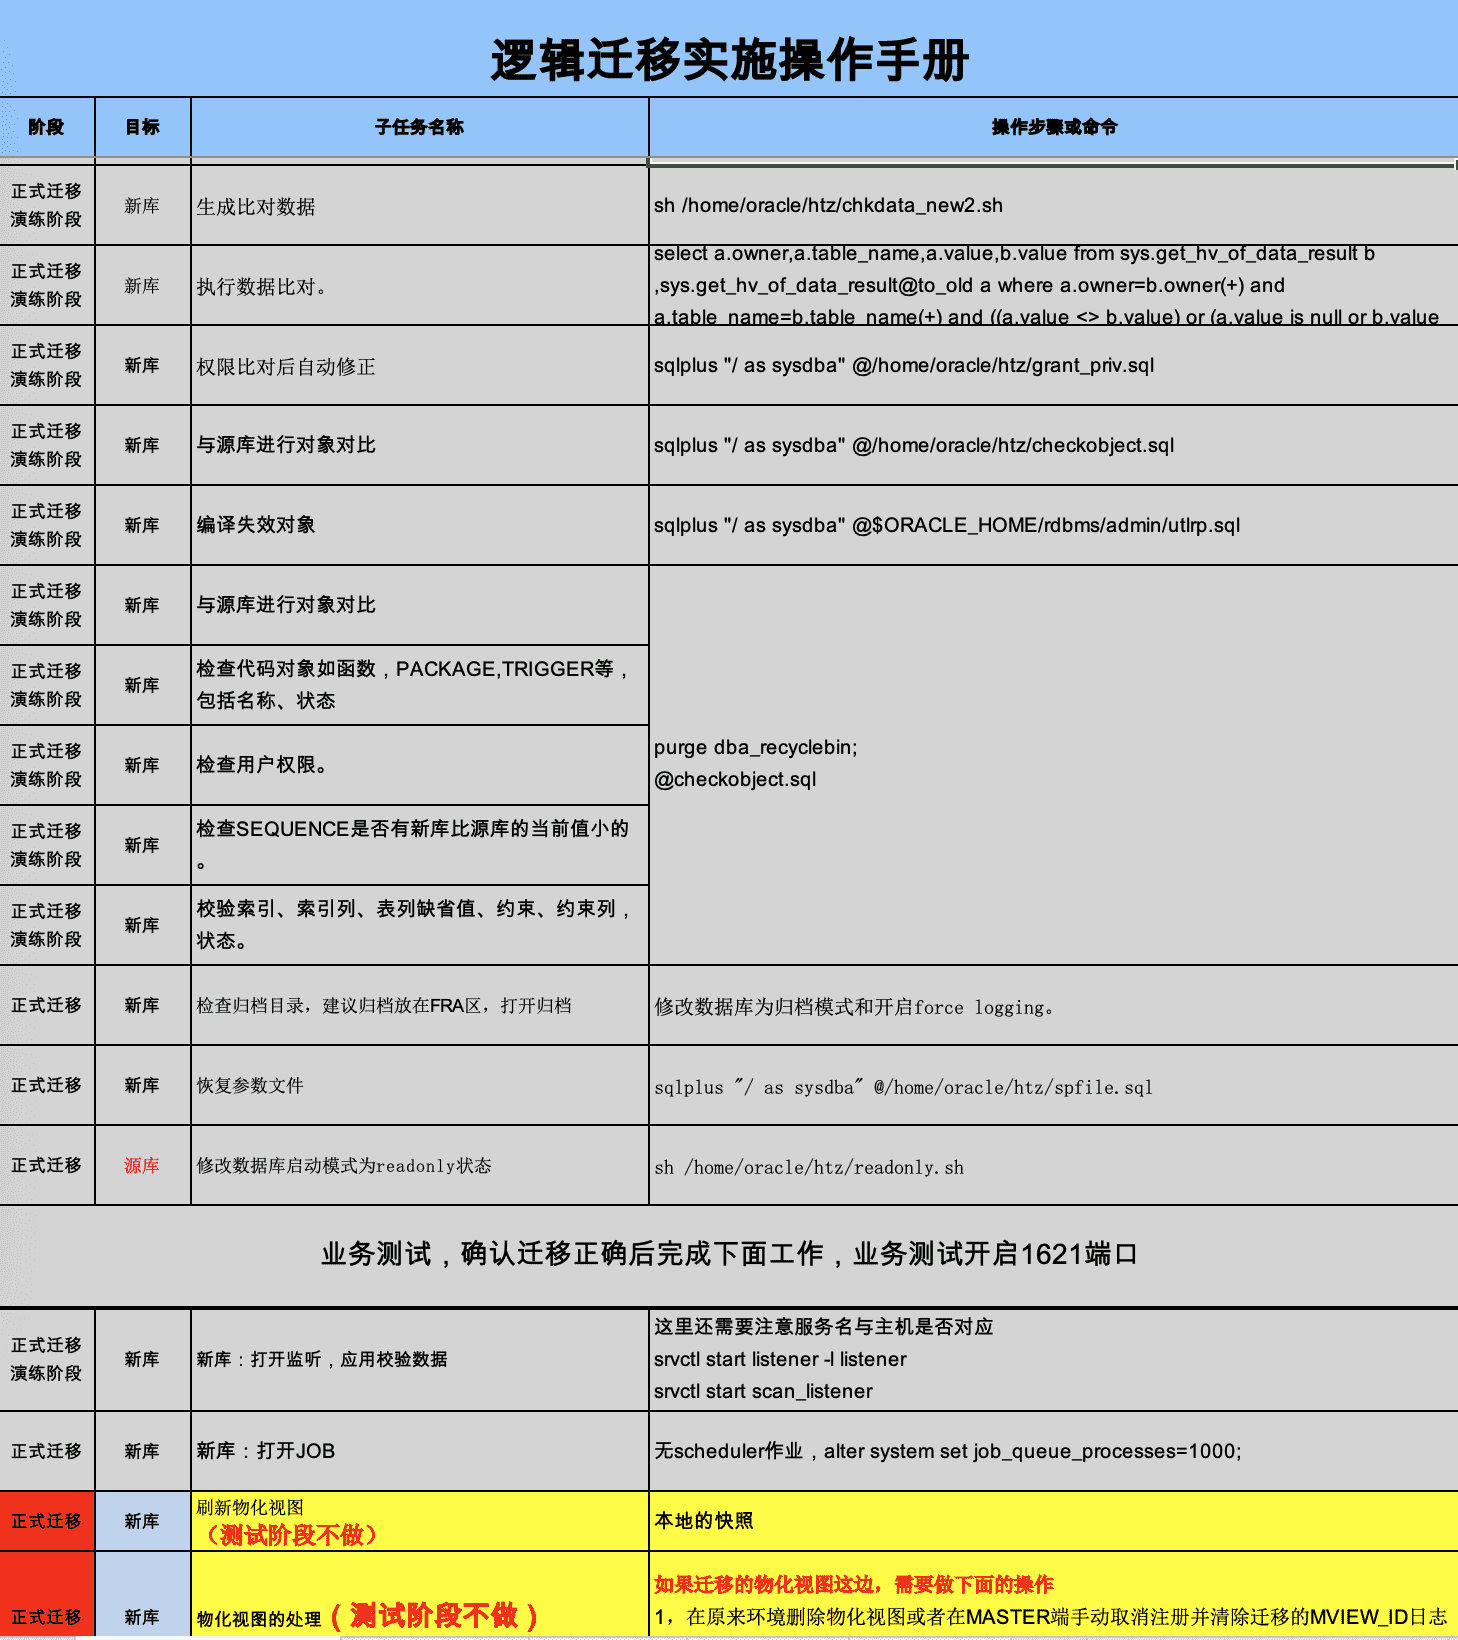
Task: Click the 子任务名称 header cell
Action: pyautogui.click(x=419, y=127)
